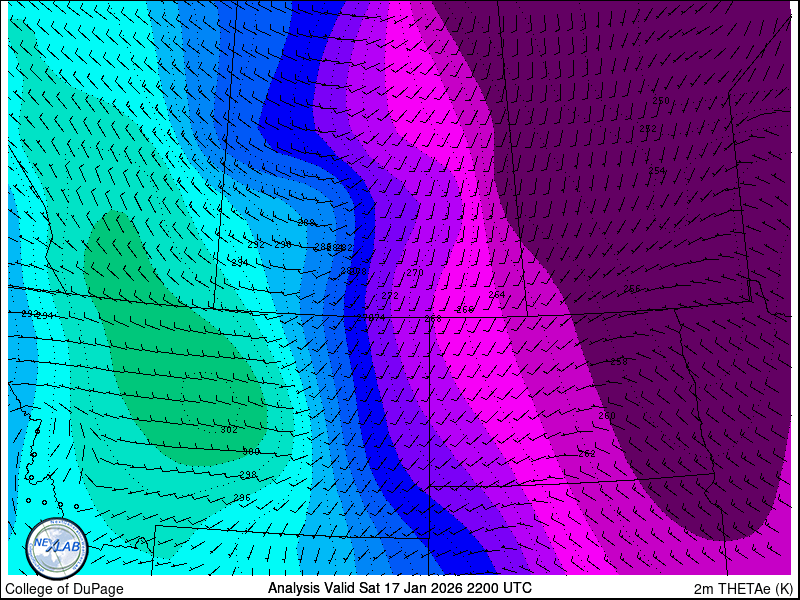Click the 302 contour label
The height and width of the screenshot is (600, 800).
click(x=229, y=430)
